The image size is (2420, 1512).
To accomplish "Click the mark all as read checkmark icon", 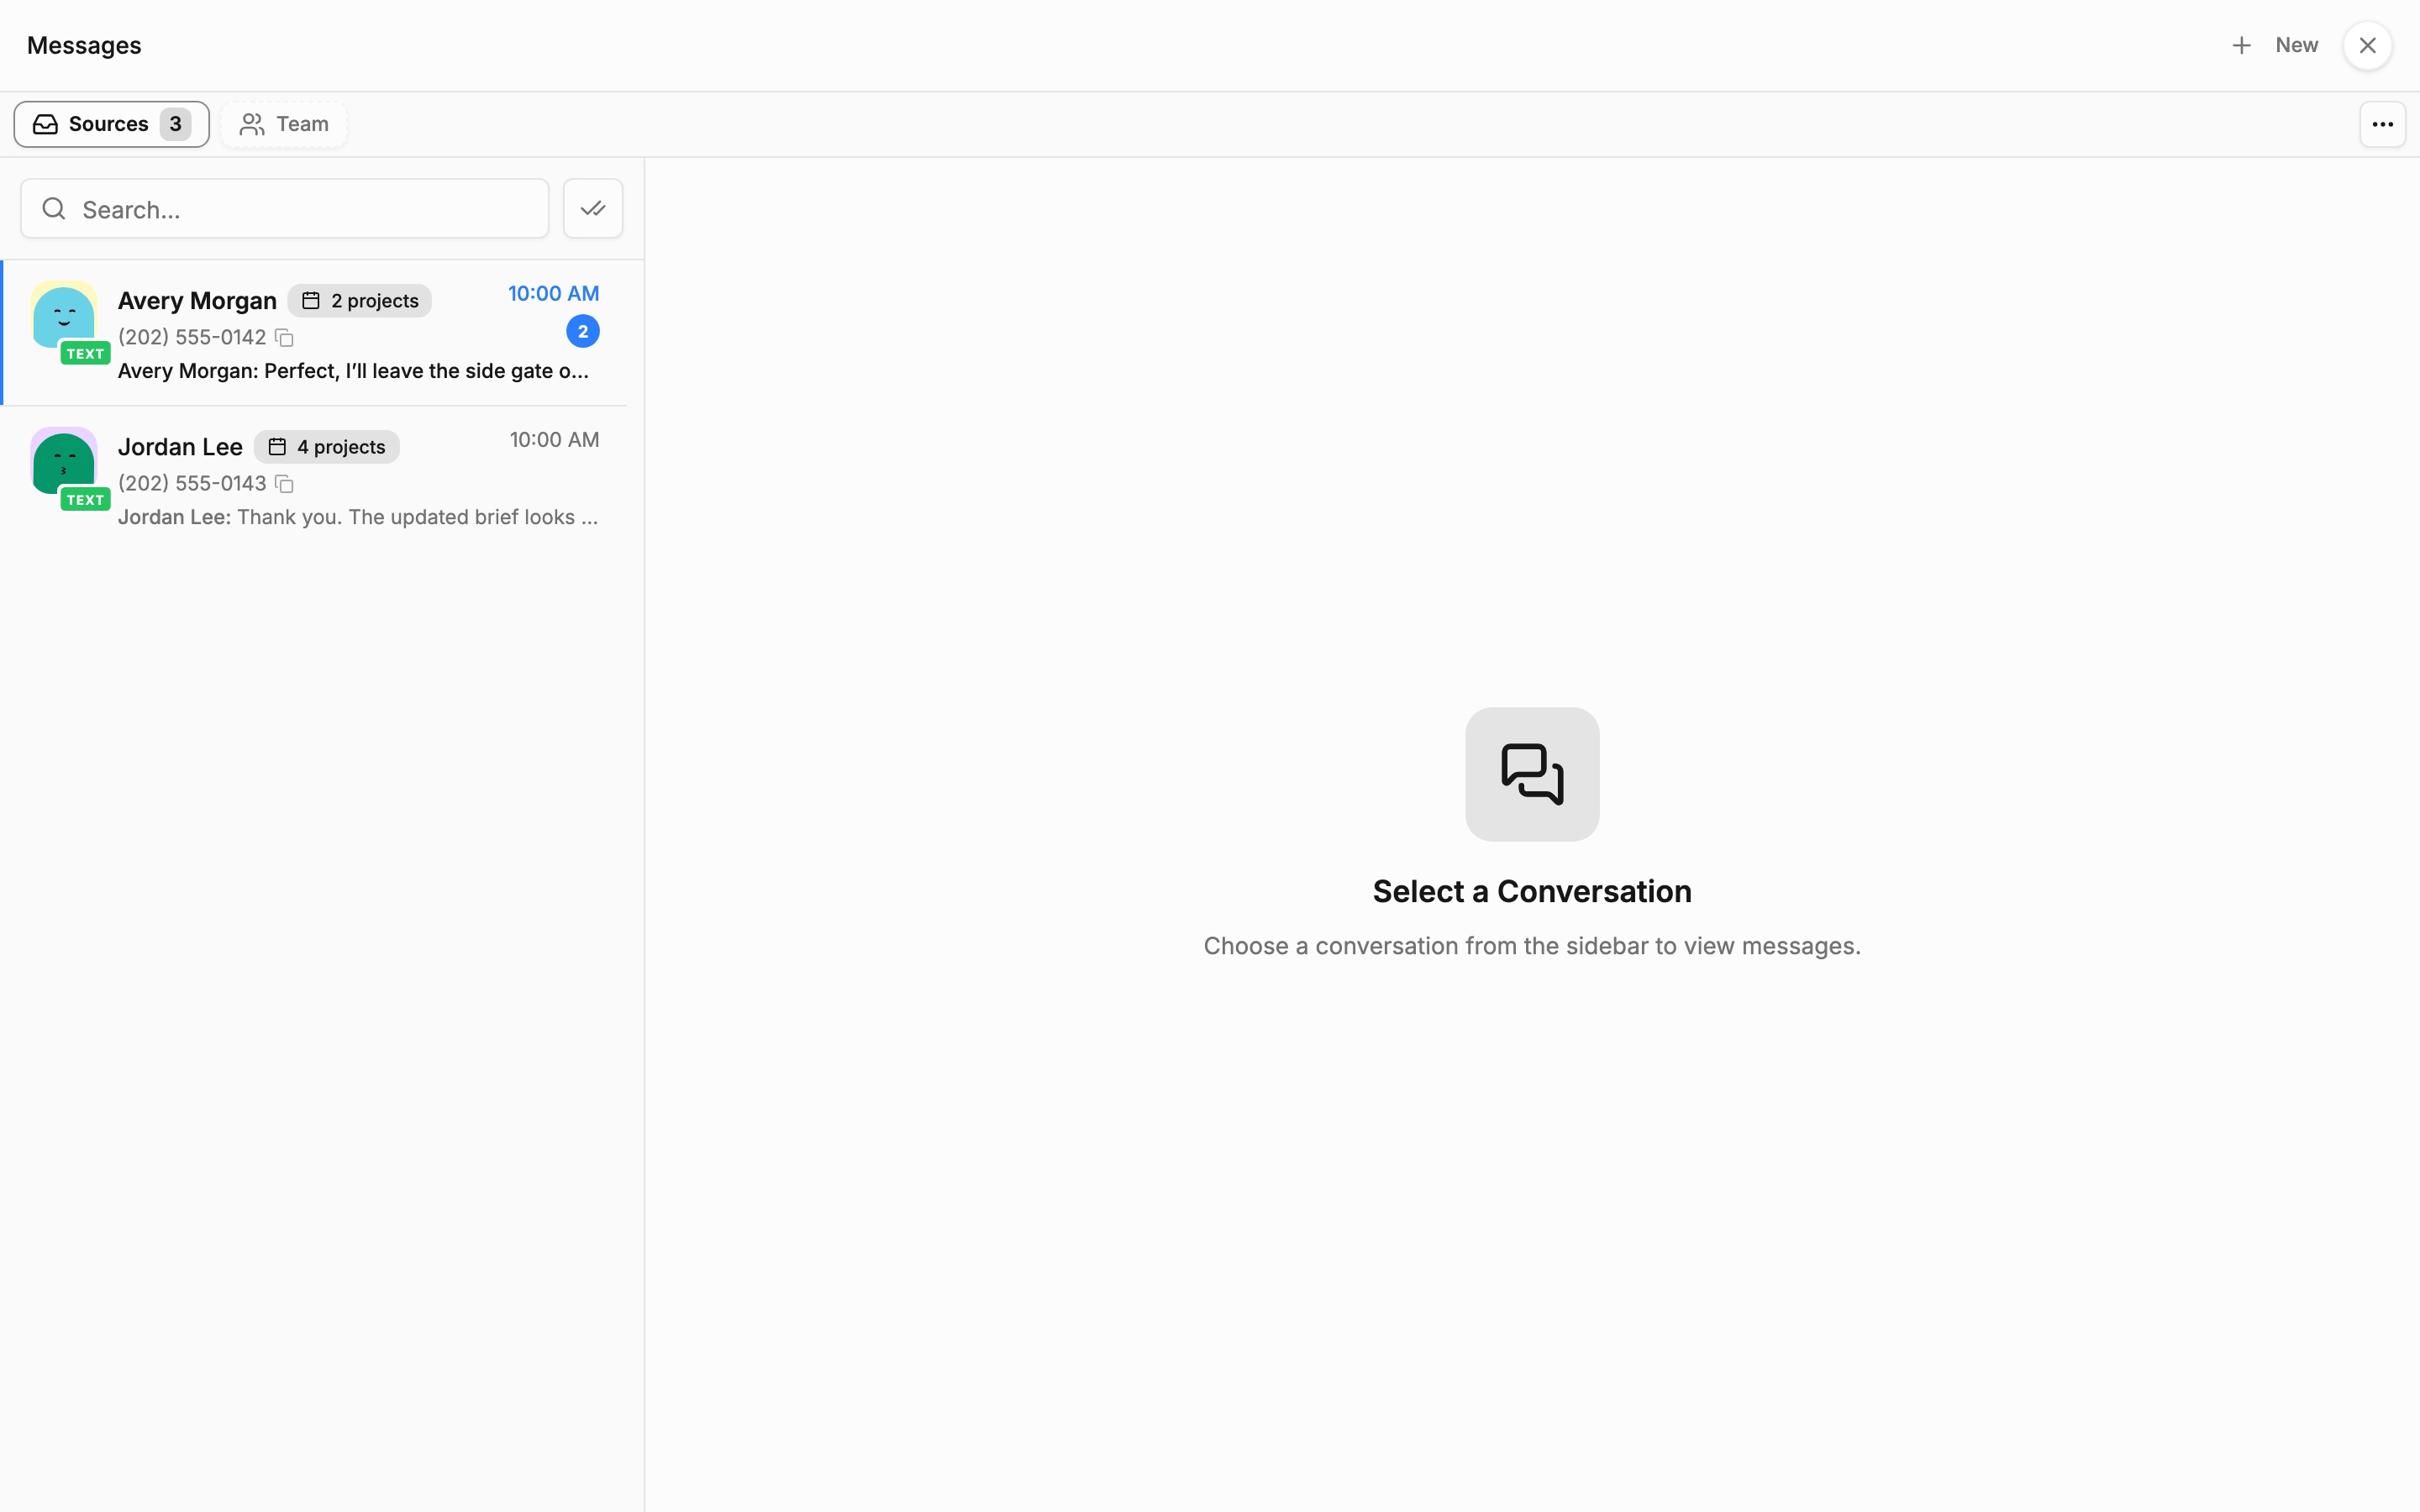I will pos(593,209).
